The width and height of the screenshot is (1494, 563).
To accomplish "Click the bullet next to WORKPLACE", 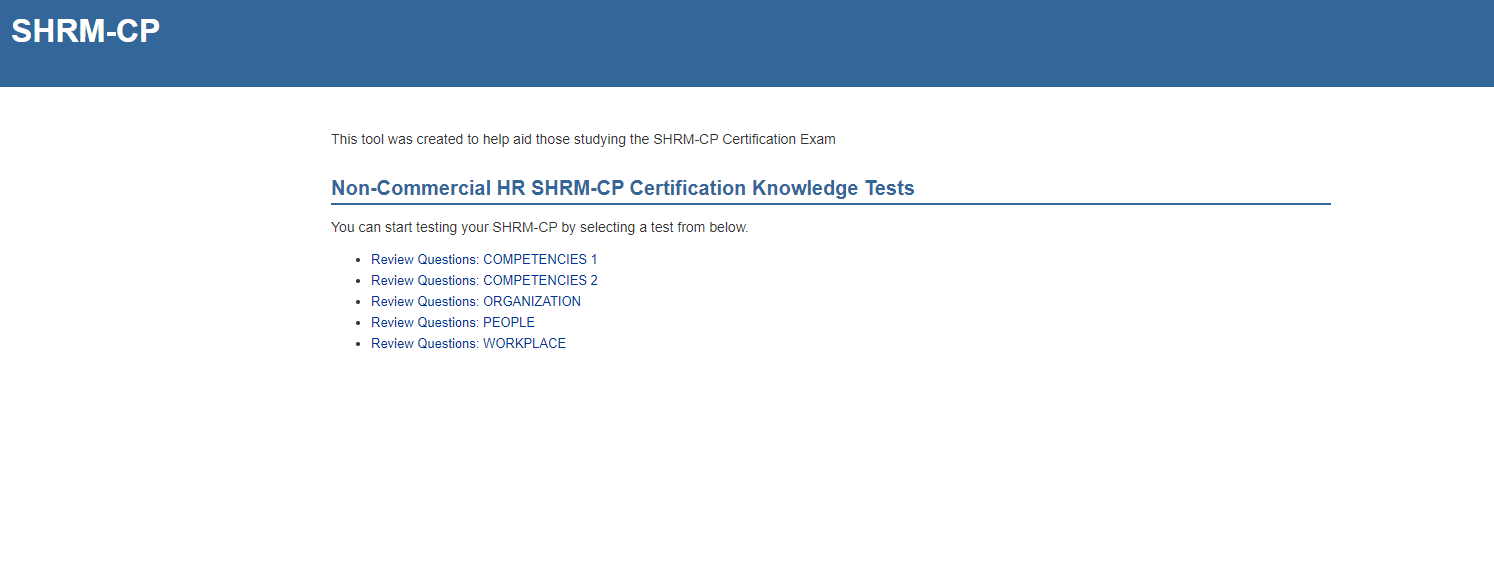I will (x=358, y=344).
